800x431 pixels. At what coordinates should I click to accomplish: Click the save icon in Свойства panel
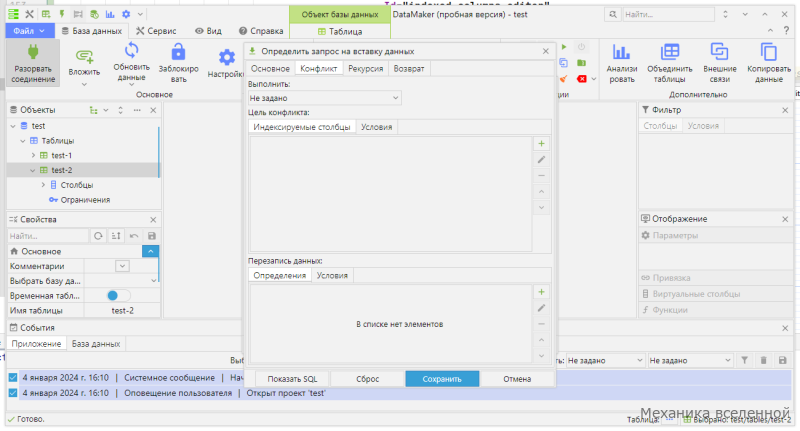(152, 236)
